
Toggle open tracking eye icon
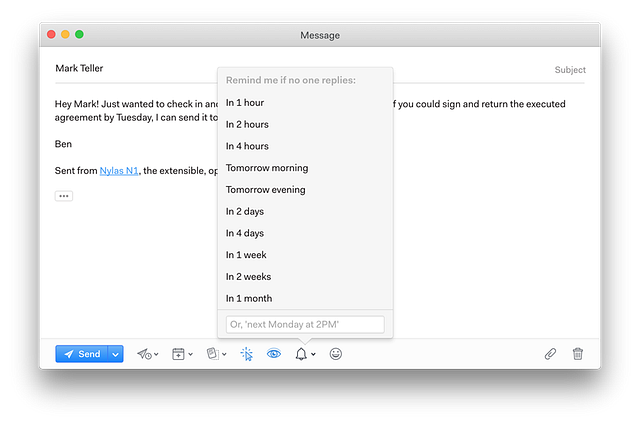click(x=274, y=354)
